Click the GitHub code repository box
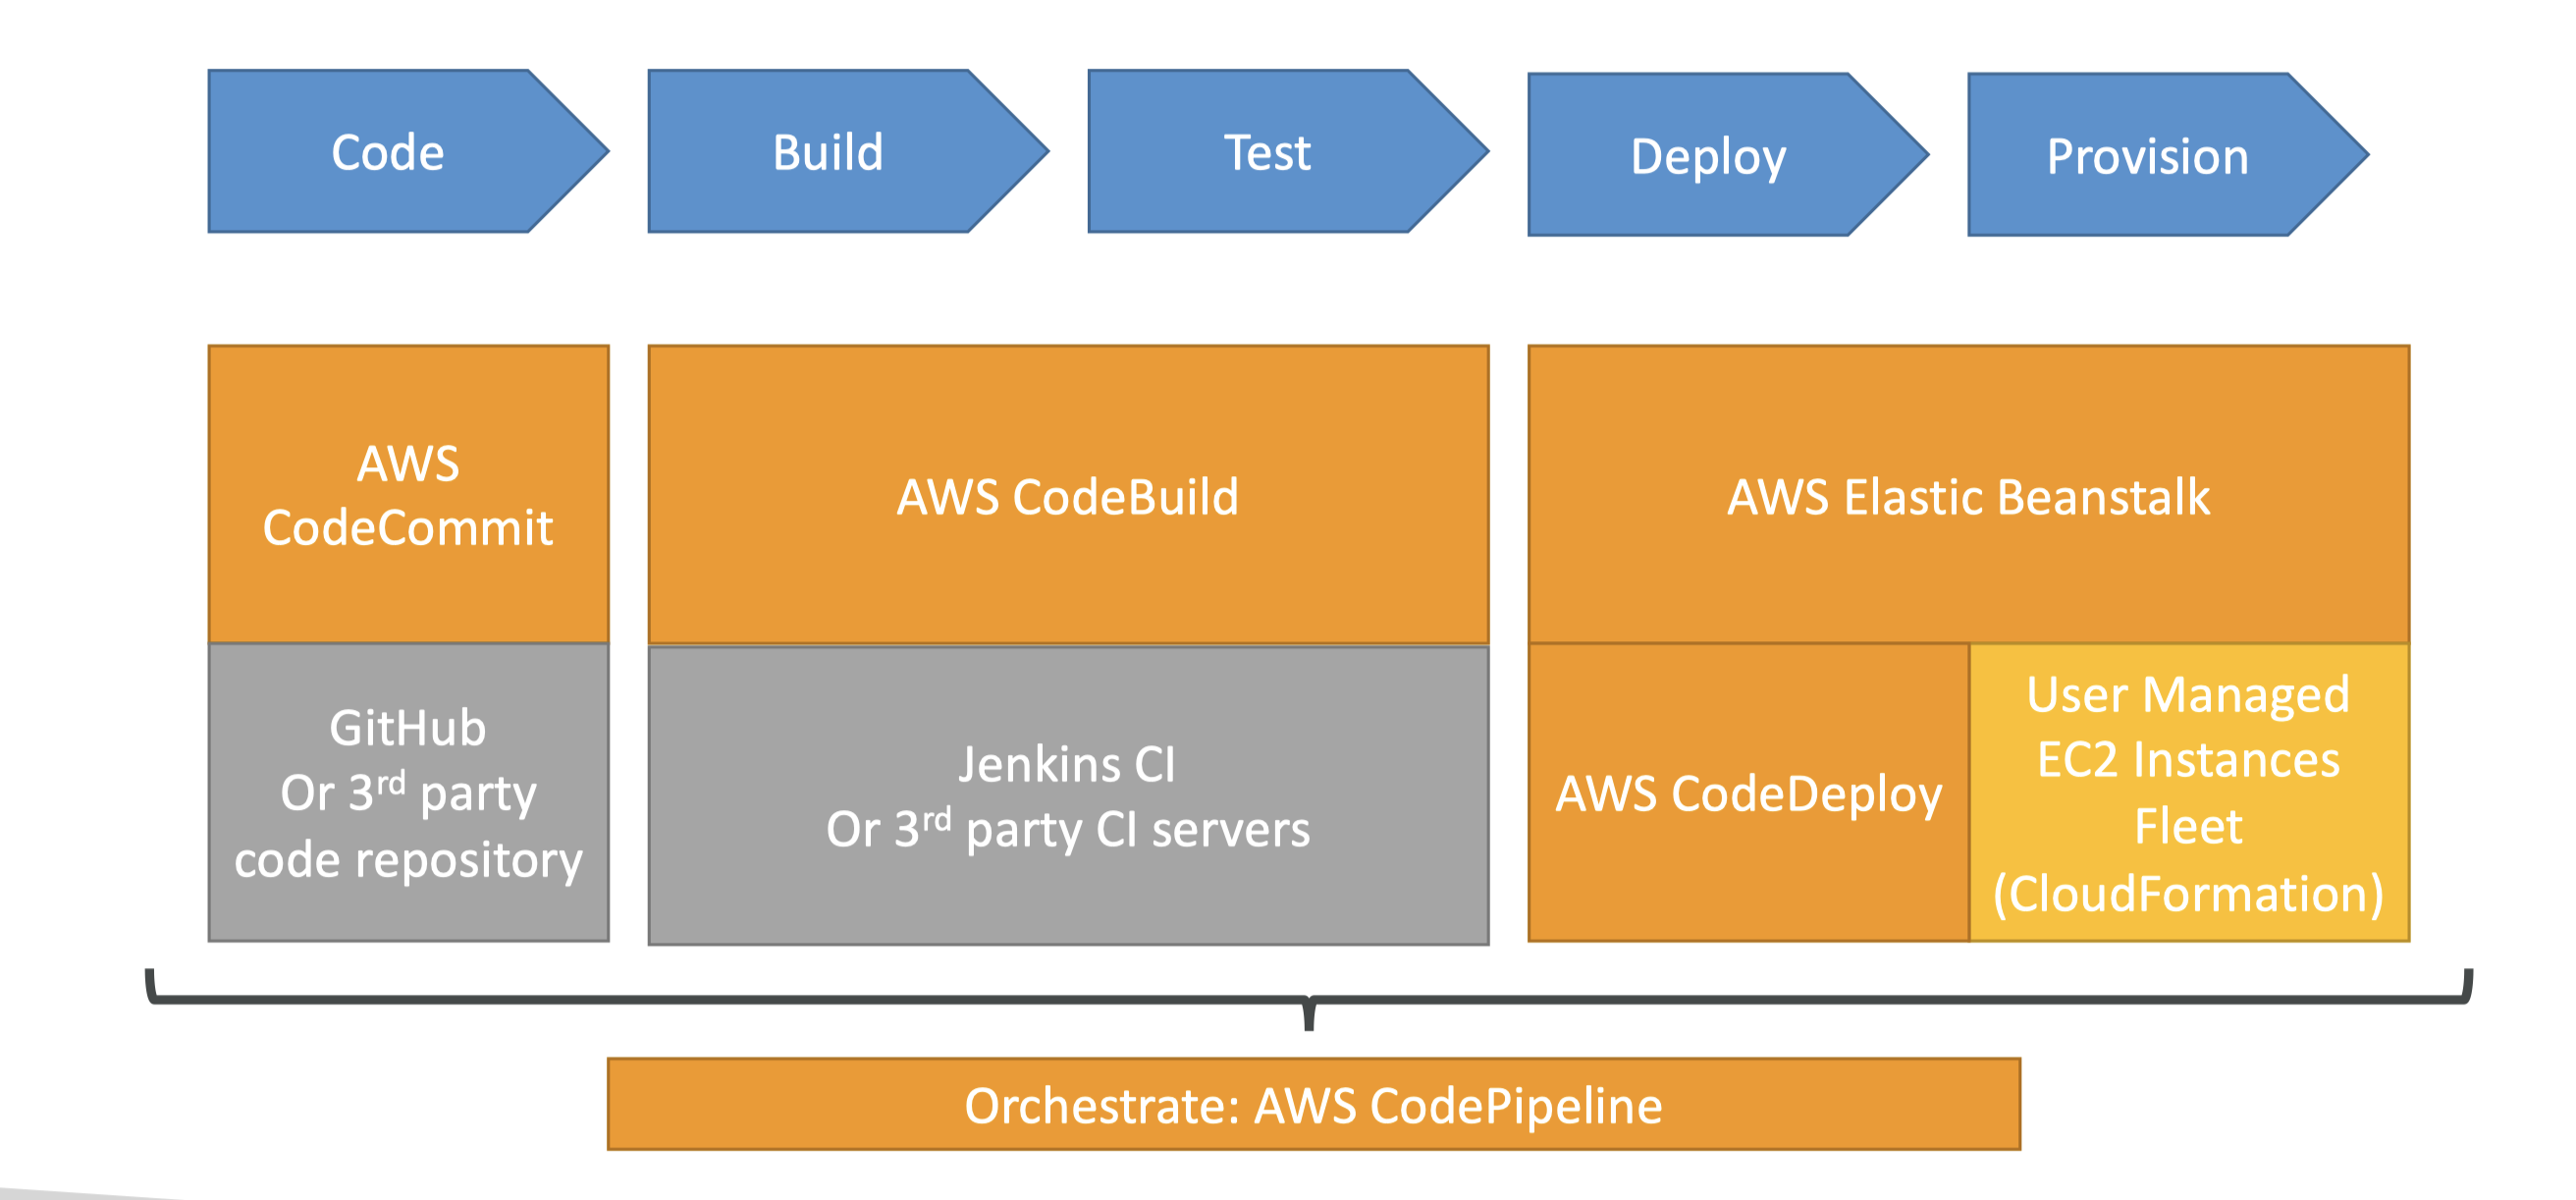This screenshot has width=2576, height=1200. [x=408, y=792]
